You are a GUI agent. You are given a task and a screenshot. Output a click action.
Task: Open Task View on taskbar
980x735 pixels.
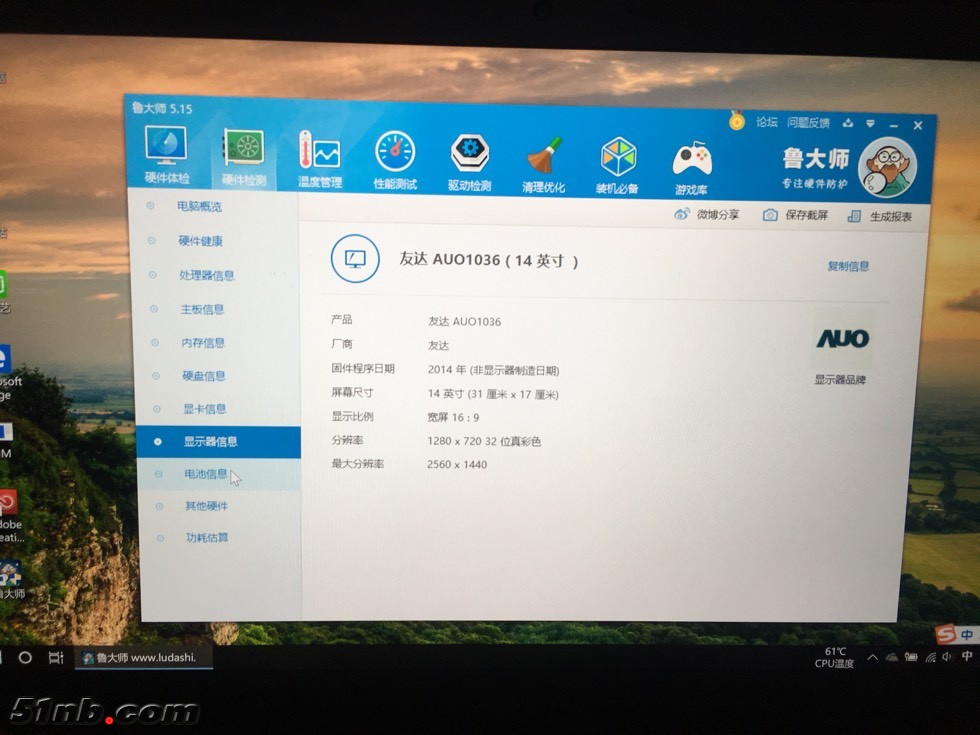pyautogui.click(x=56, y=658)
